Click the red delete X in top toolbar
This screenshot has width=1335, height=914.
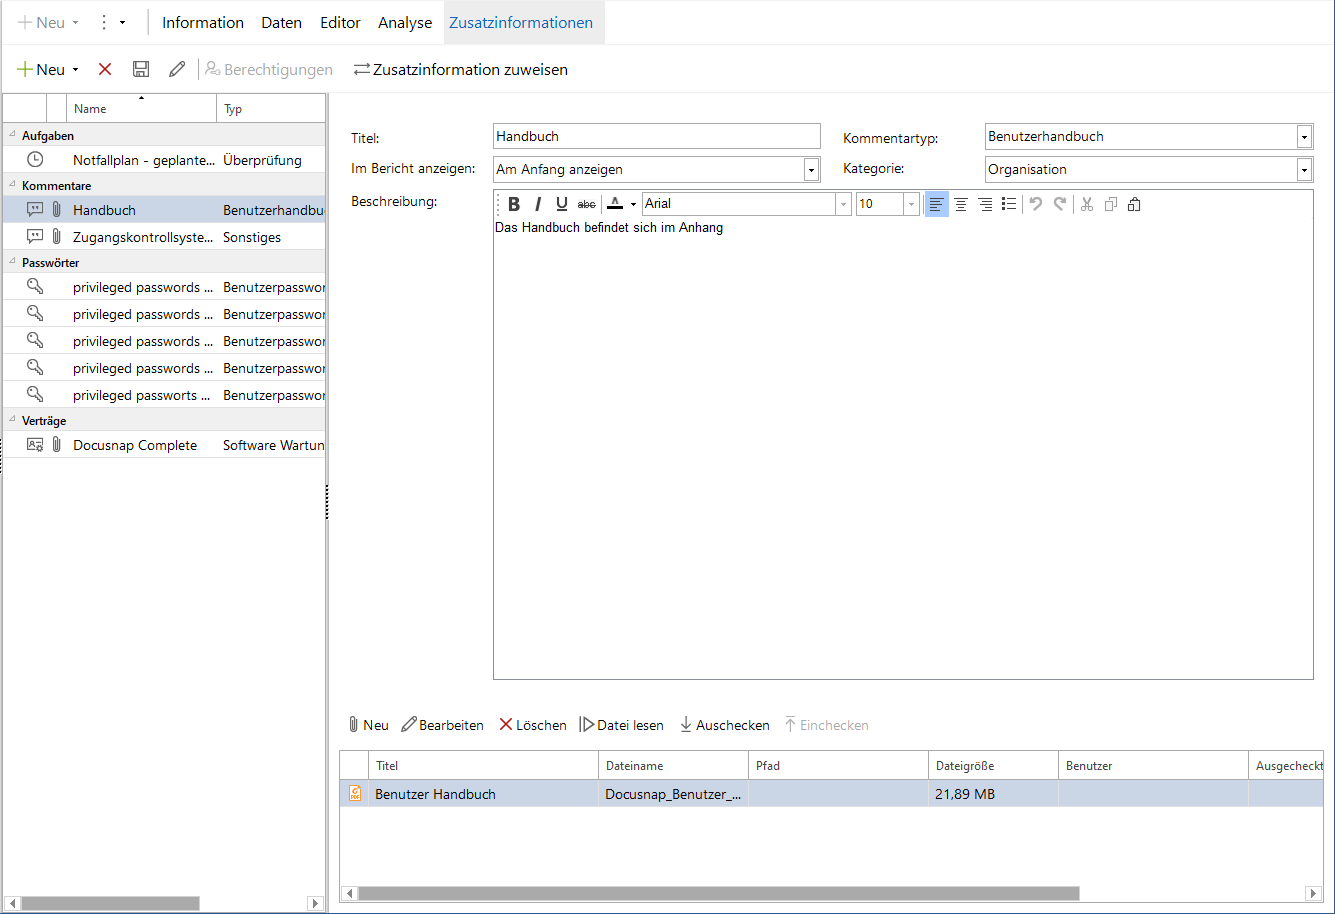(105, 69)
